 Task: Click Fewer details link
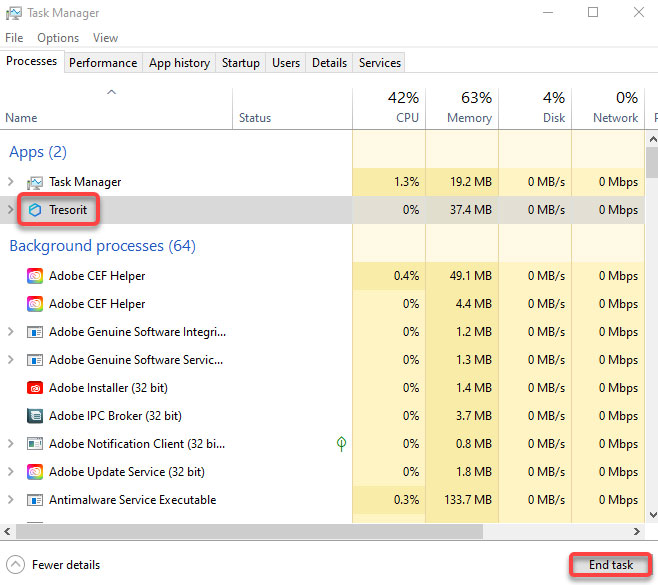66,565
